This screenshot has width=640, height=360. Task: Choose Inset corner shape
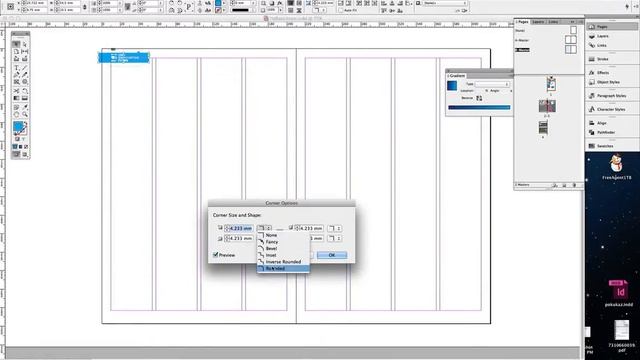pos(283,255)
